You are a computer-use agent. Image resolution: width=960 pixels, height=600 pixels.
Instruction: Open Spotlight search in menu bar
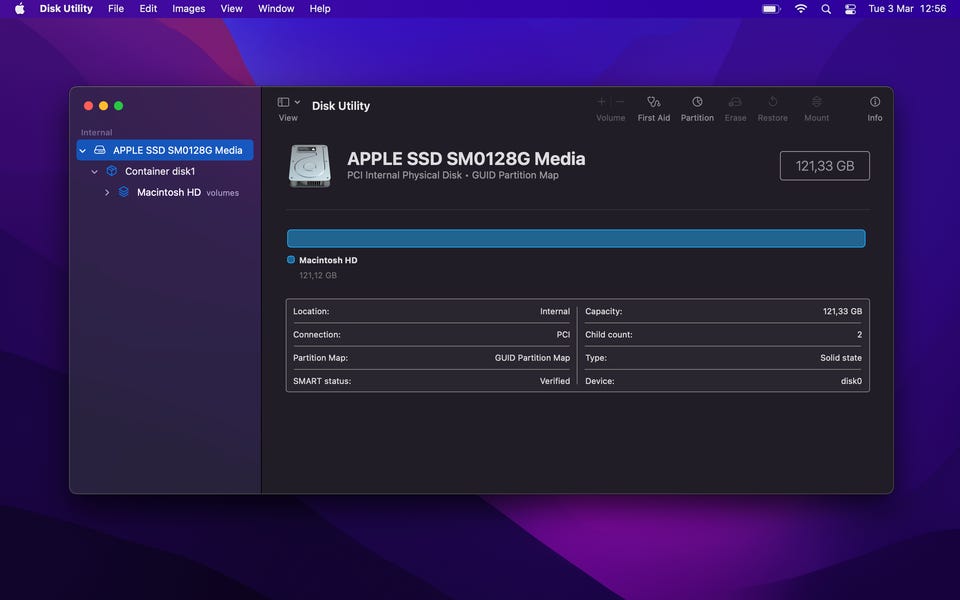tap(826, 9)
